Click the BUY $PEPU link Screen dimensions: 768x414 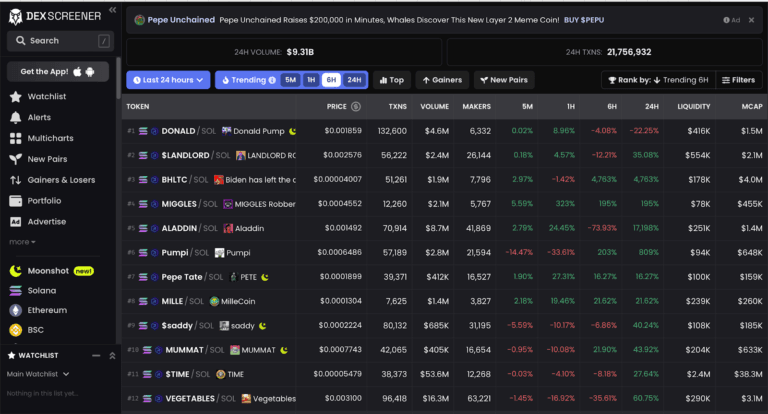(584, 20)
